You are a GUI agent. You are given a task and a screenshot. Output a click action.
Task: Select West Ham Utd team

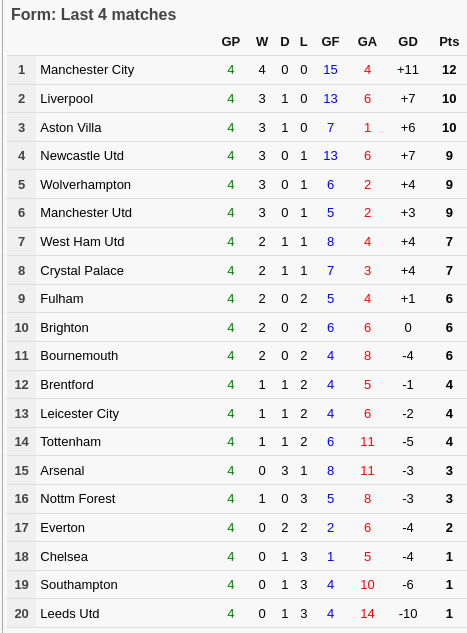(x=82, y=241)
